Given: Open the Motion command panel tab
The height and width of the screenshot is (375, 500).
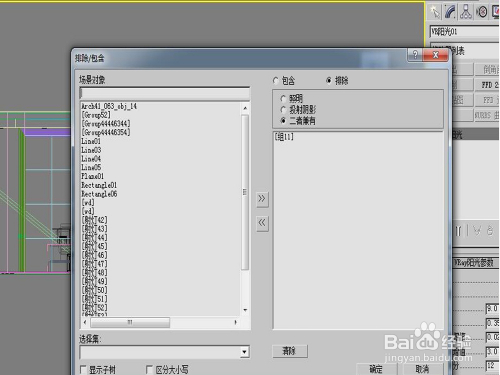Looking at the screenshot, I should (481, 12).
